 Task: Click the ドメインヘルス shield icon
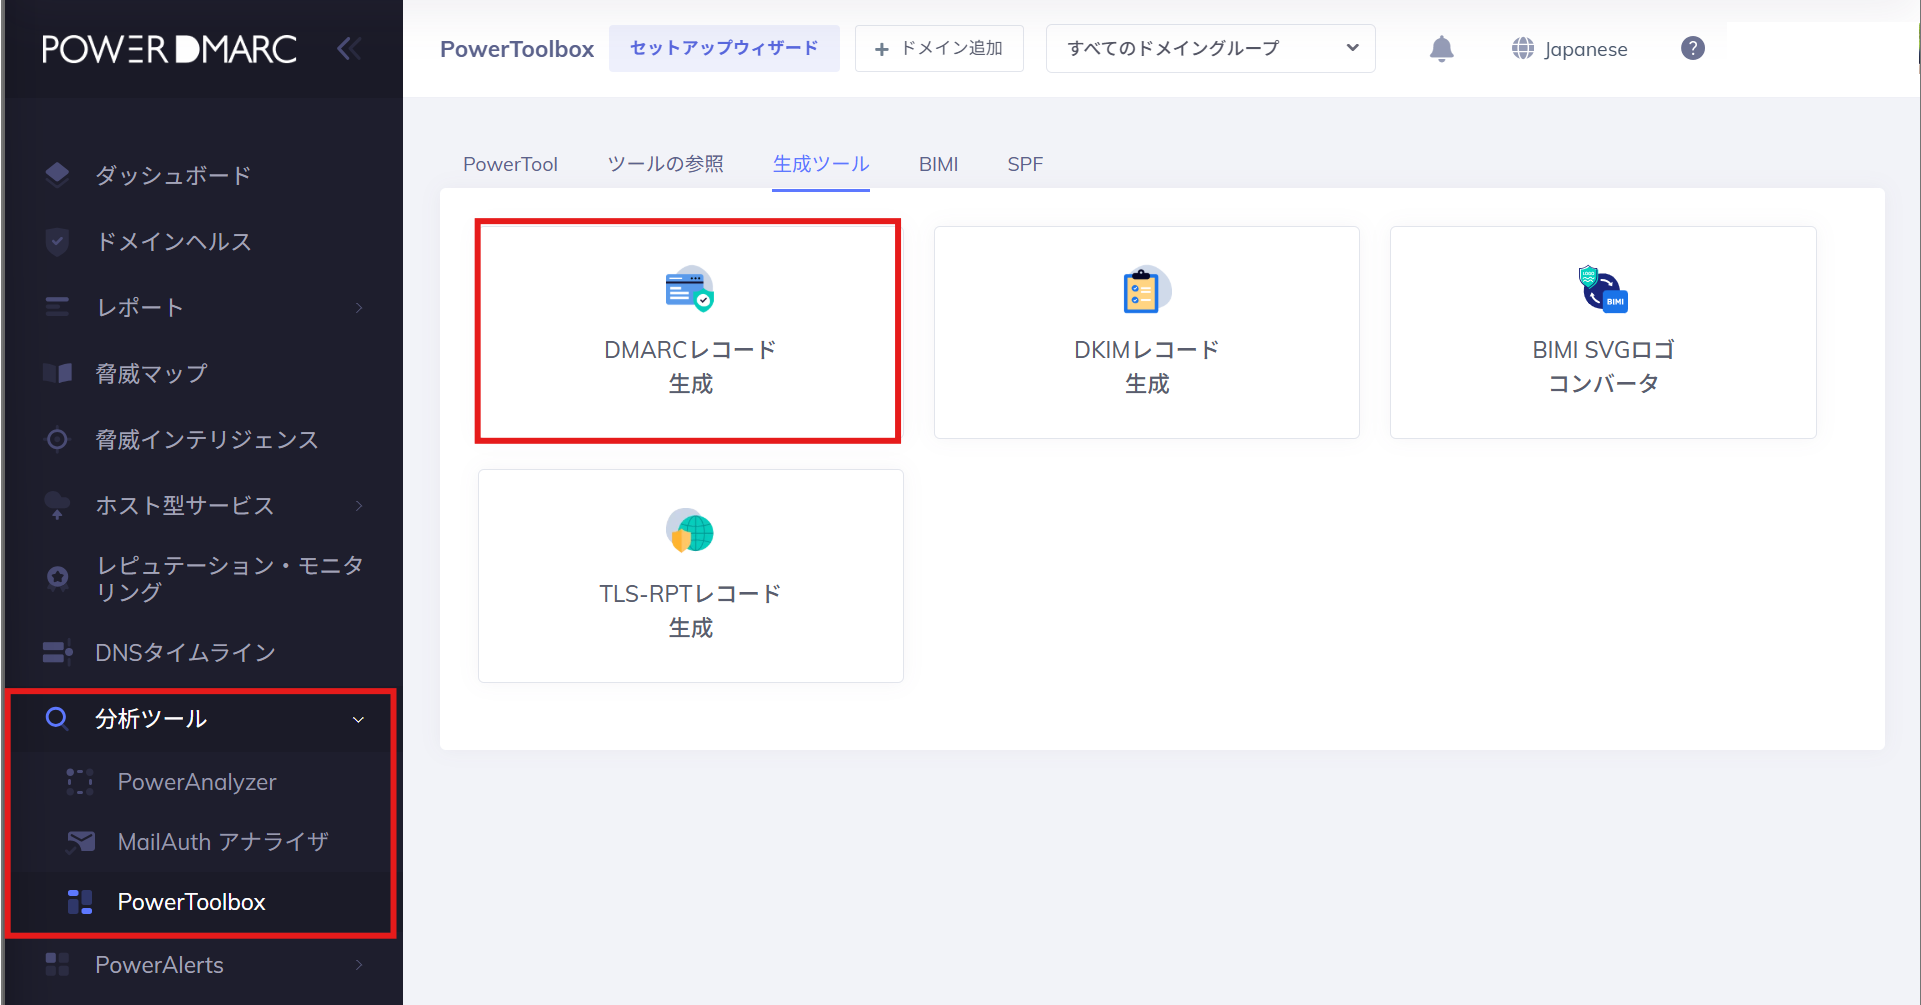57,241
